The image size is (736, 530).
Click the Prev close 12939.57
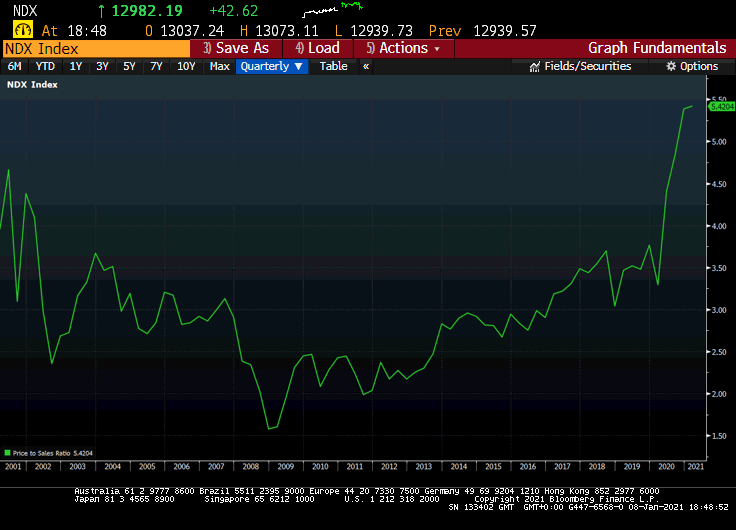[505, 31]
